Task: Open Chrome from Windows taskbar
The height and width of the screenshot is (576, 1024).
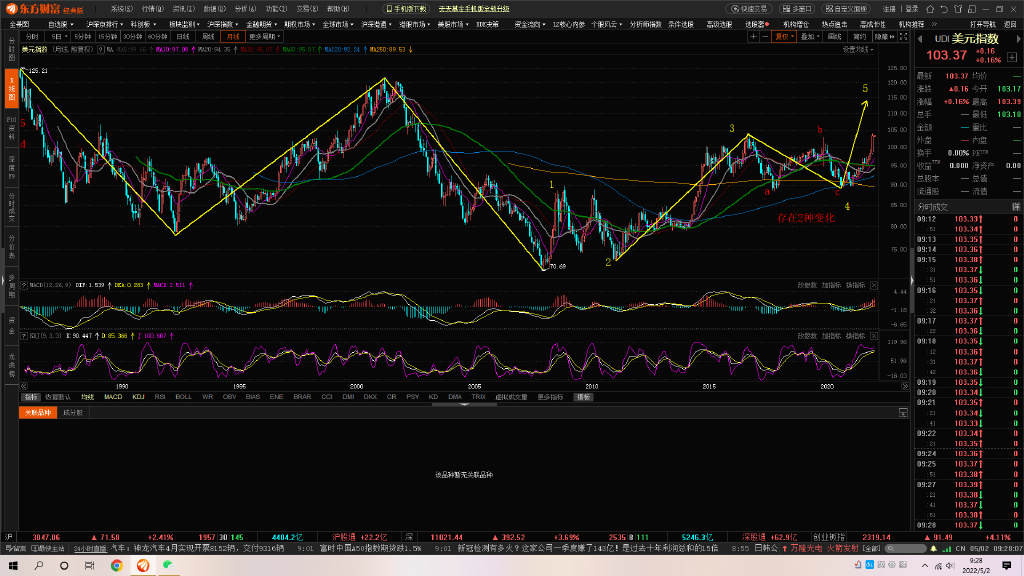Action: click(117, 566)
